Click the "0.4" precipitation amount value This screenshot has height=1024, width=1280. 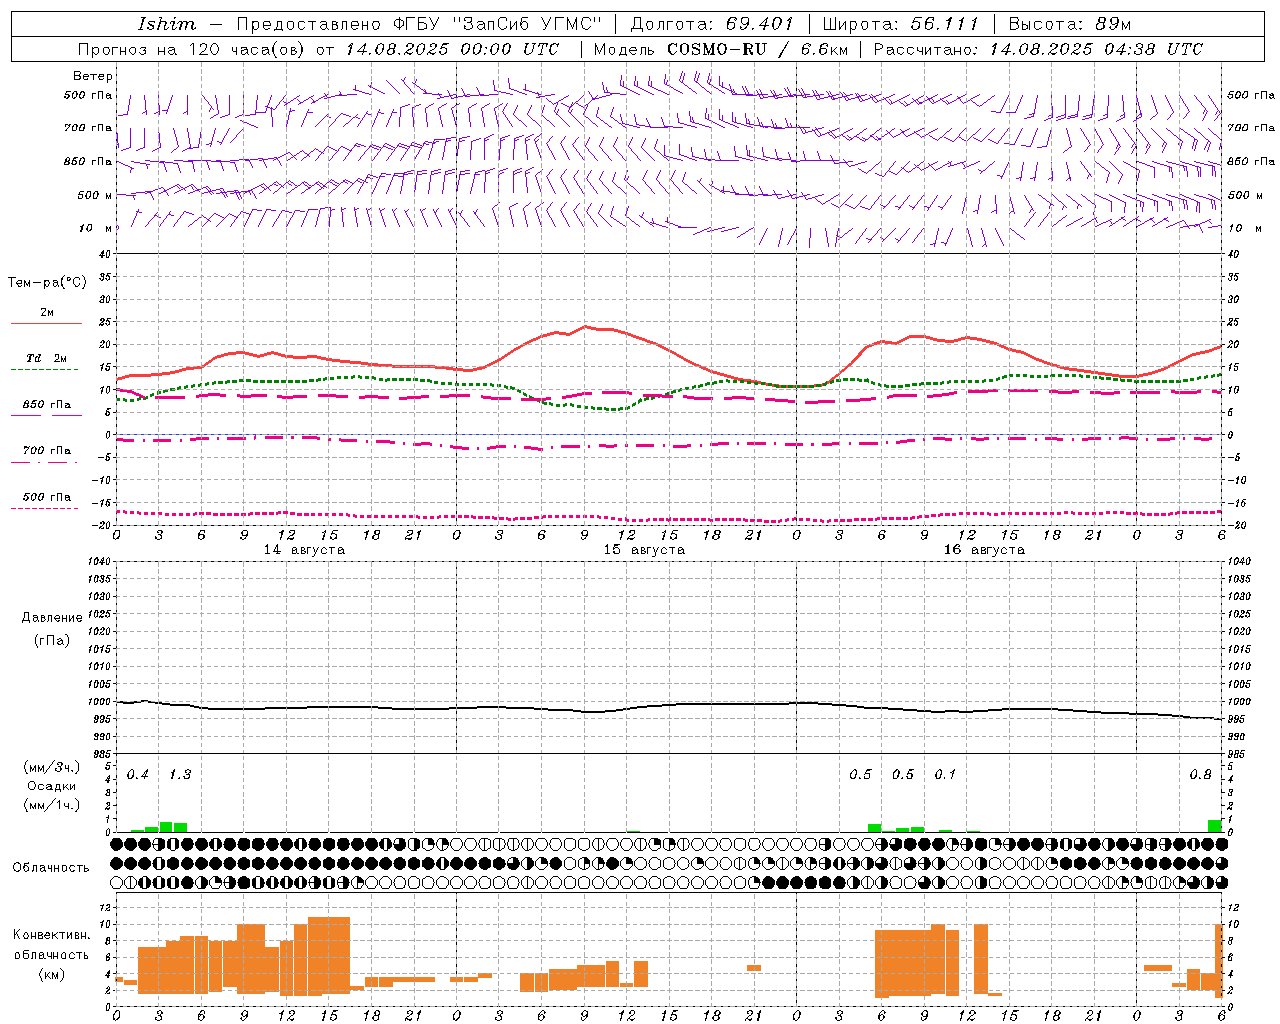[138, 775]
